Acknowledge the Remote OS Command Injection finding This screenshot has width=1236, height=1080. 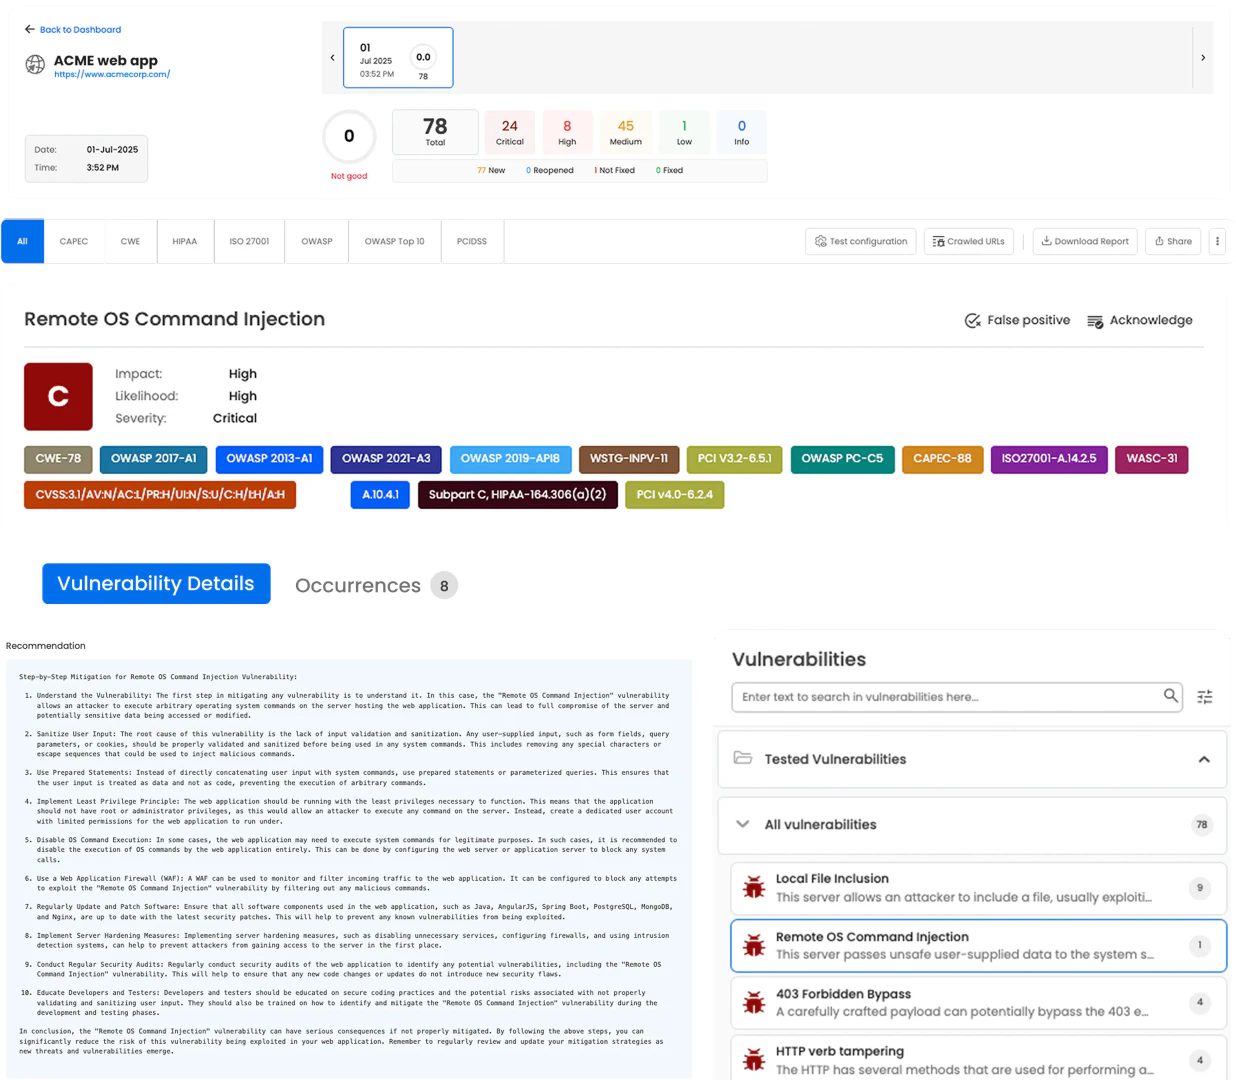pyautogui.click(x=1140, y=321)
